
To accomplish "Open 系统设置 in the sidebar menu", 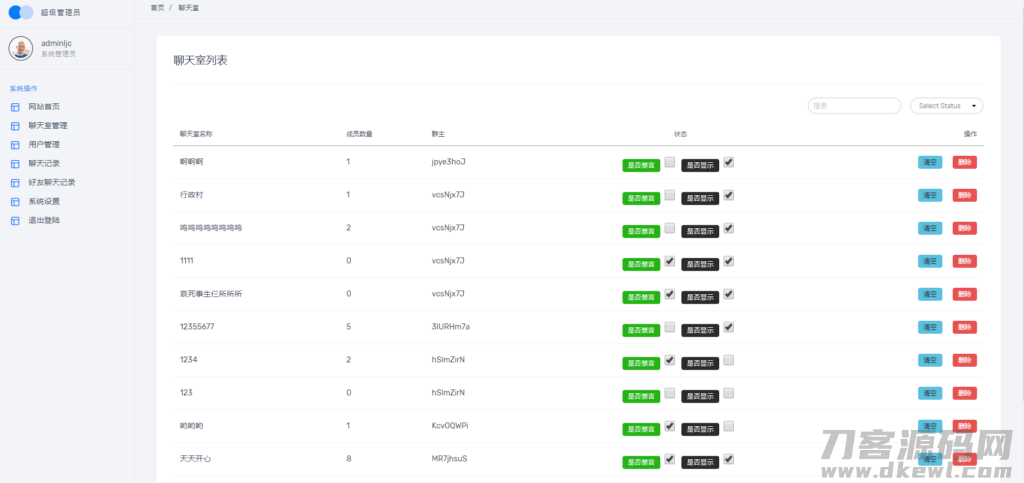I will point(44,202).
